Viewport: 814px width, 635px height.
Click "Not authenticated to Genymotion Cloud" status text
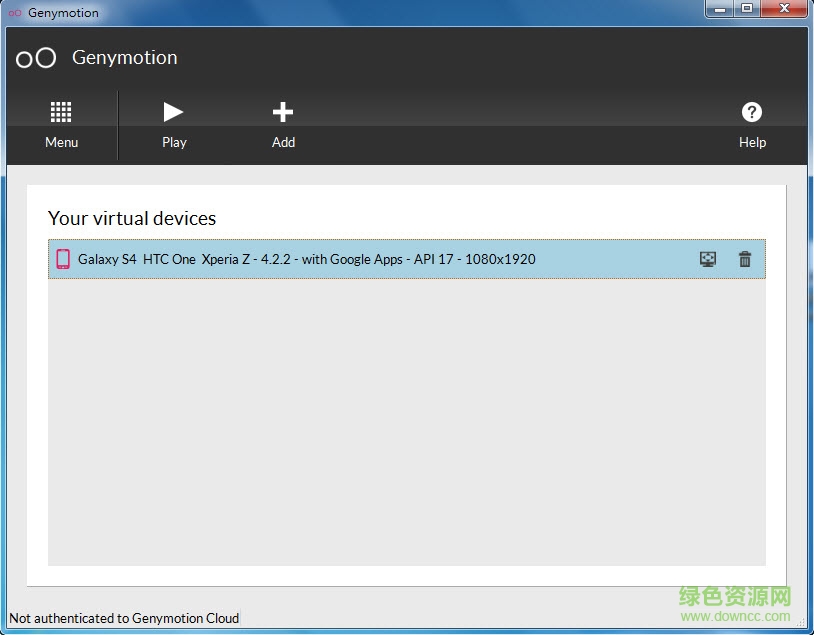tap(124, 618)
